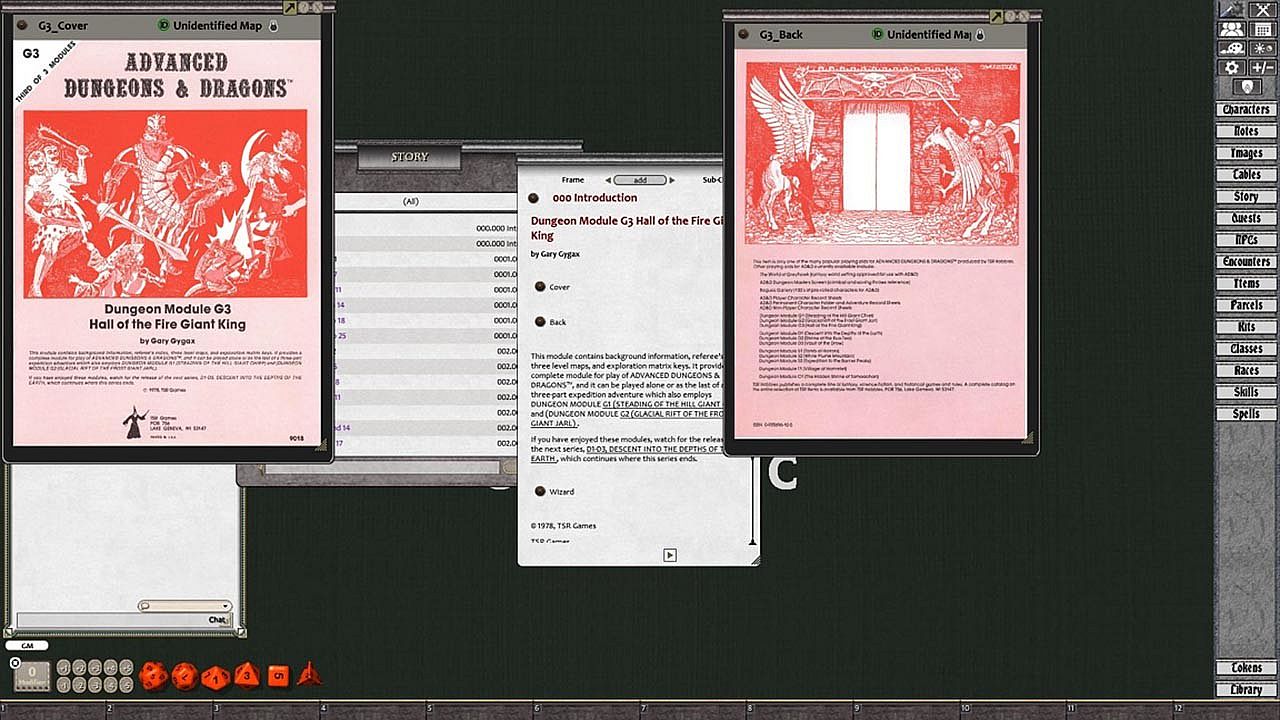The image size is (1280, 720).
Task: Open the Library panel
Action: [x=1245, y=690]
